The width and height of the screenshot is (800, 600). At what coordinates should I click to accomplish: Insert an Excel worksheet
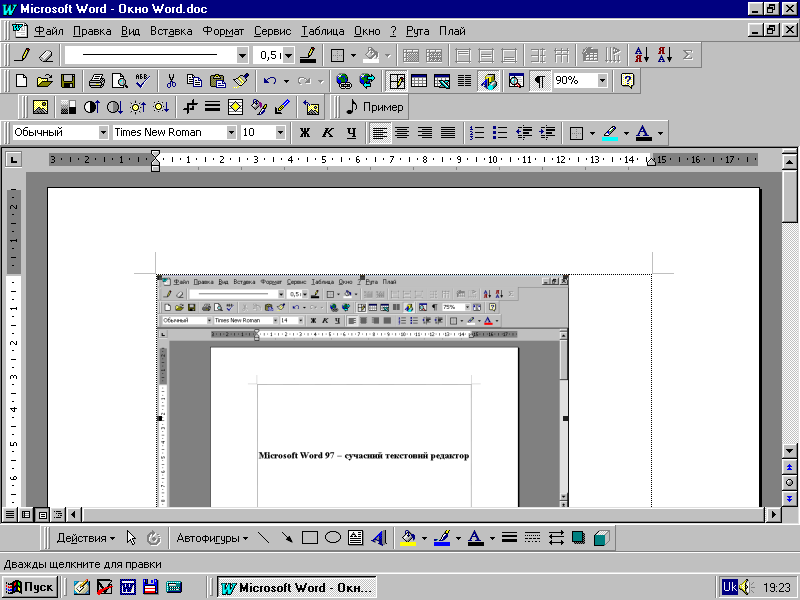pyautogui.click(x=442, y=81)
